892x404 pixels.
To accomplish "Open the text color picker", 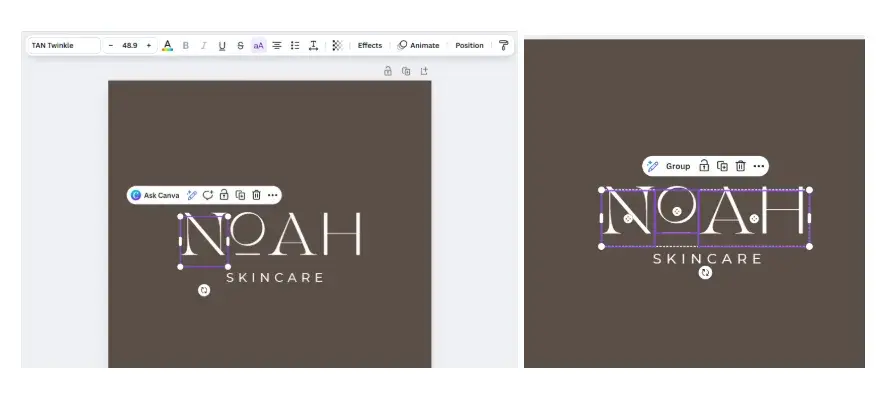I will (167, 46).
